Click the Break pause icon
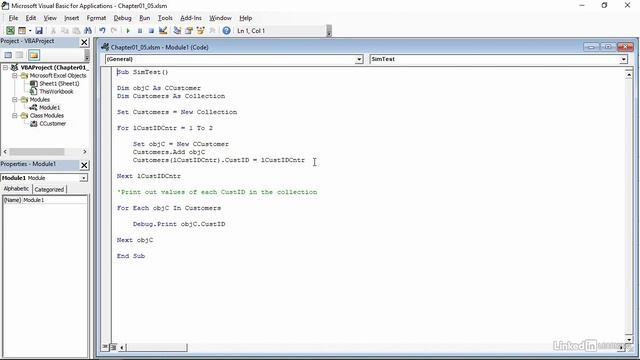This screenshot has width=640, height=360. click(140, 31)
